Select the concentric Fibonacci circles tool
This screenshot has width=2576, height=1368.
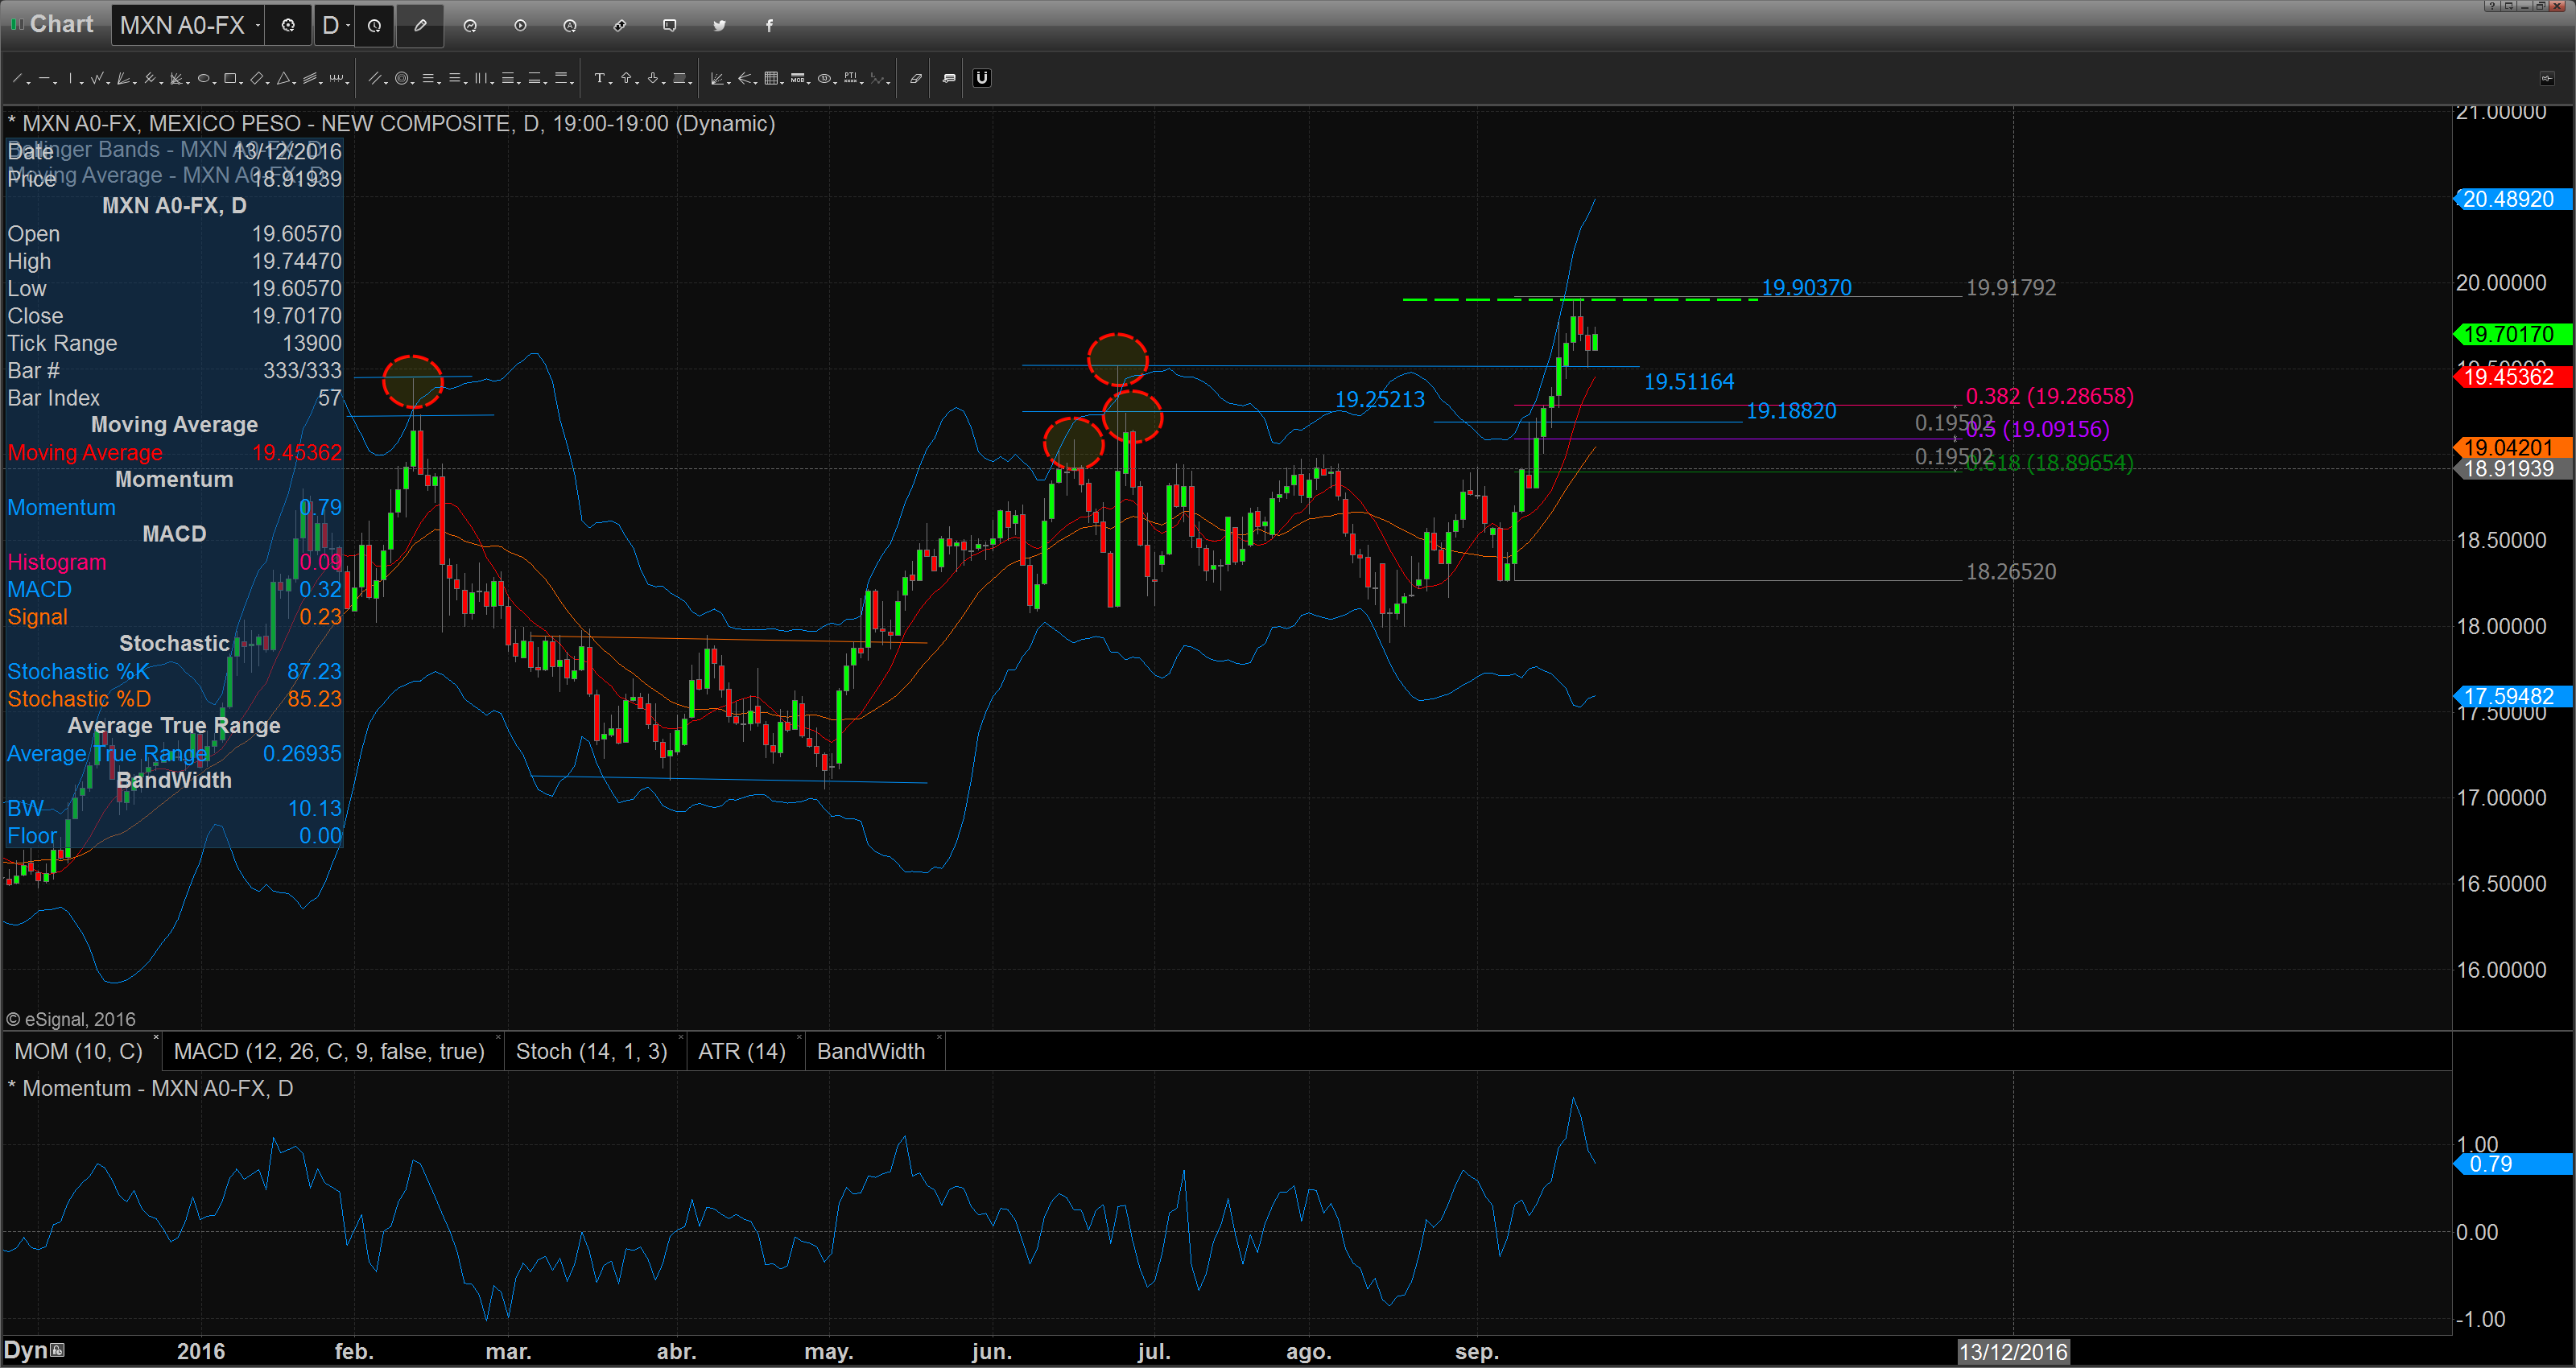tap(402, 78)
